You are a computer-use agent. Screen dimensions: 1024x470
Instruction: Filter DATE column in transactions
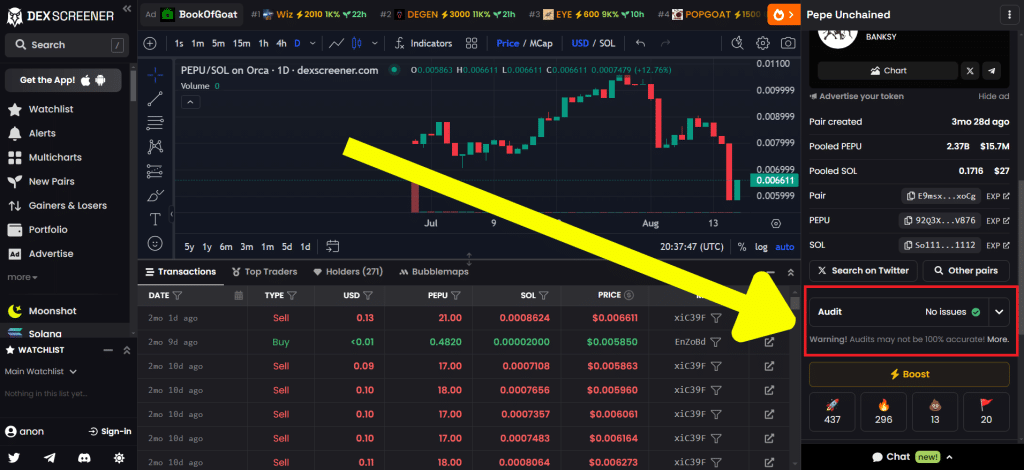pos(176,295)
